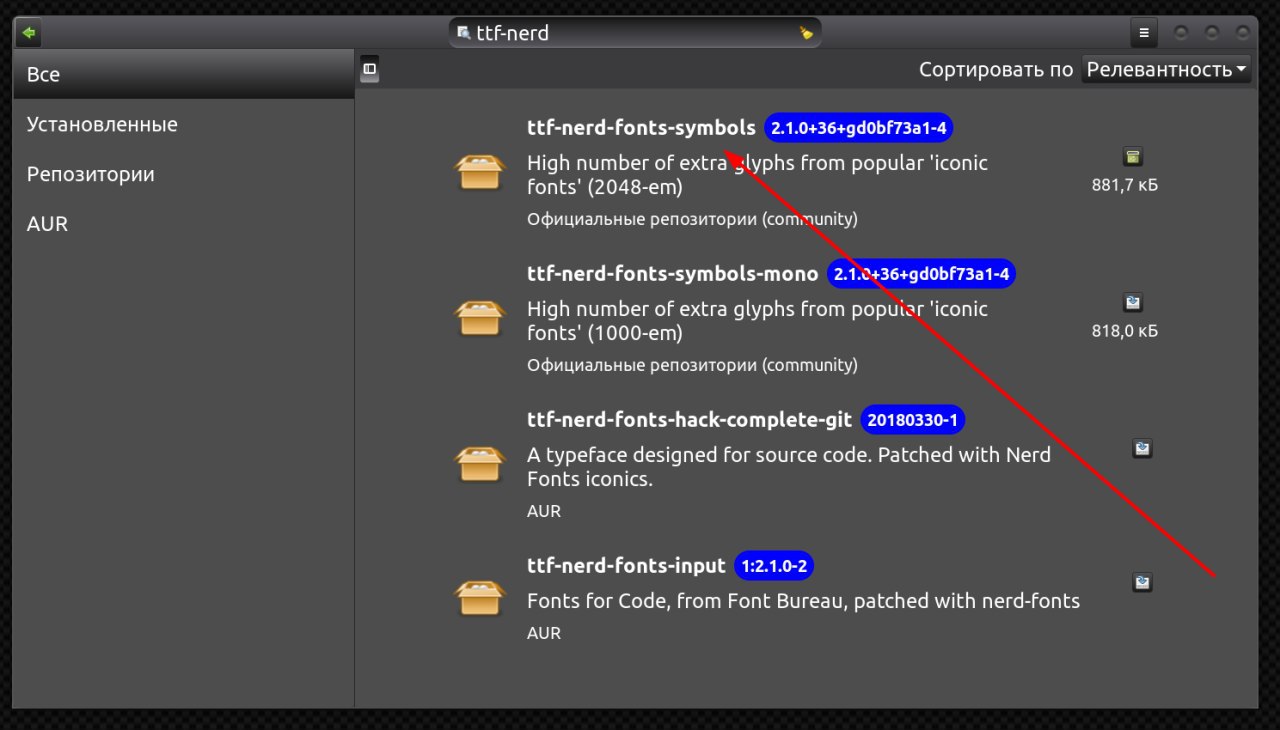Select the Все category
Screen dimensions: 1280x730
(184, 75)
